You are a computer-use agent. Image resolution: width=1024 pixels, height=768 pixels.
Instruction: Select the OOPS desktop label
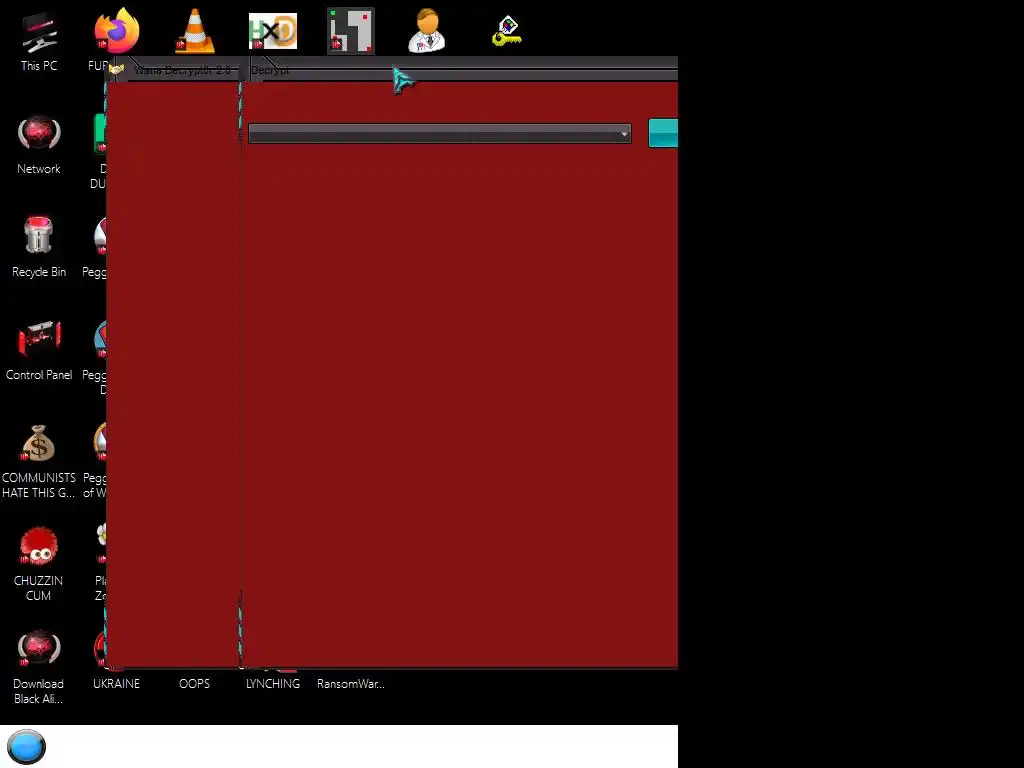(x=195, y=684)
